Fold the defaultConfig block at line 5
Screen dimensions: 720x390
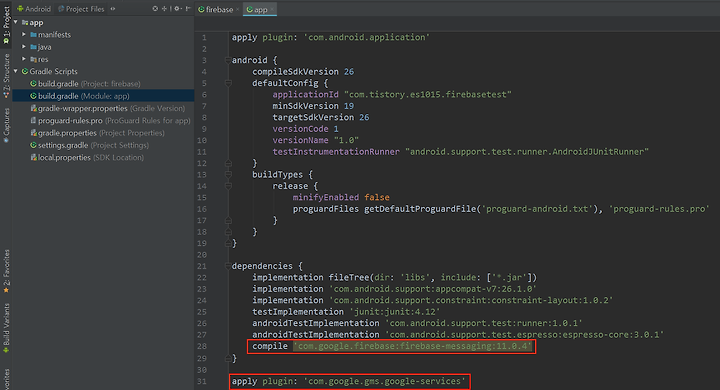click(x=228, y=83)
